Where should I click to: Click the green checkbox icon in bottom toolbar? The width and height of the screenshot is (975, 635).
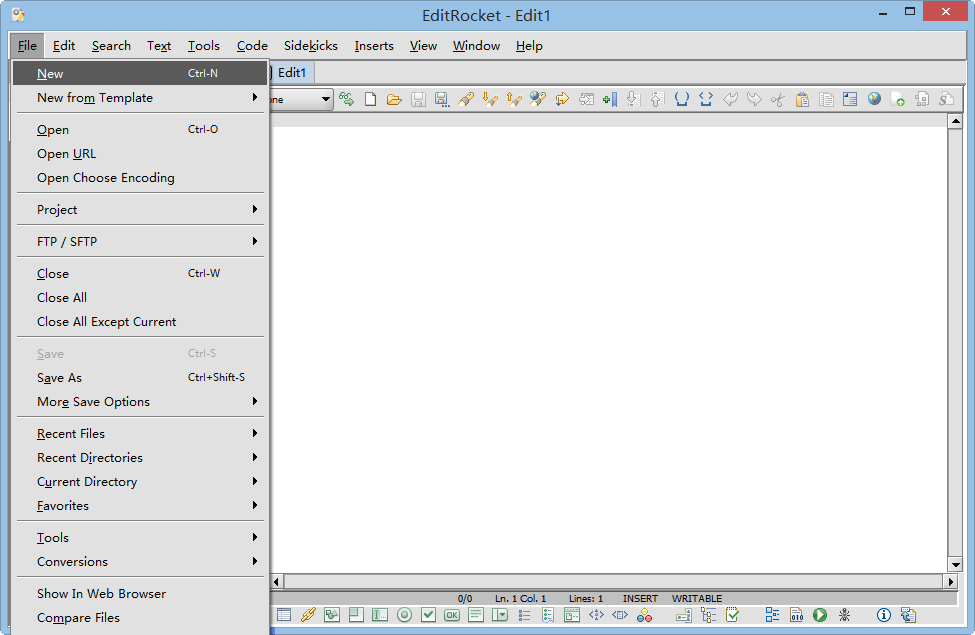point(428,615)
